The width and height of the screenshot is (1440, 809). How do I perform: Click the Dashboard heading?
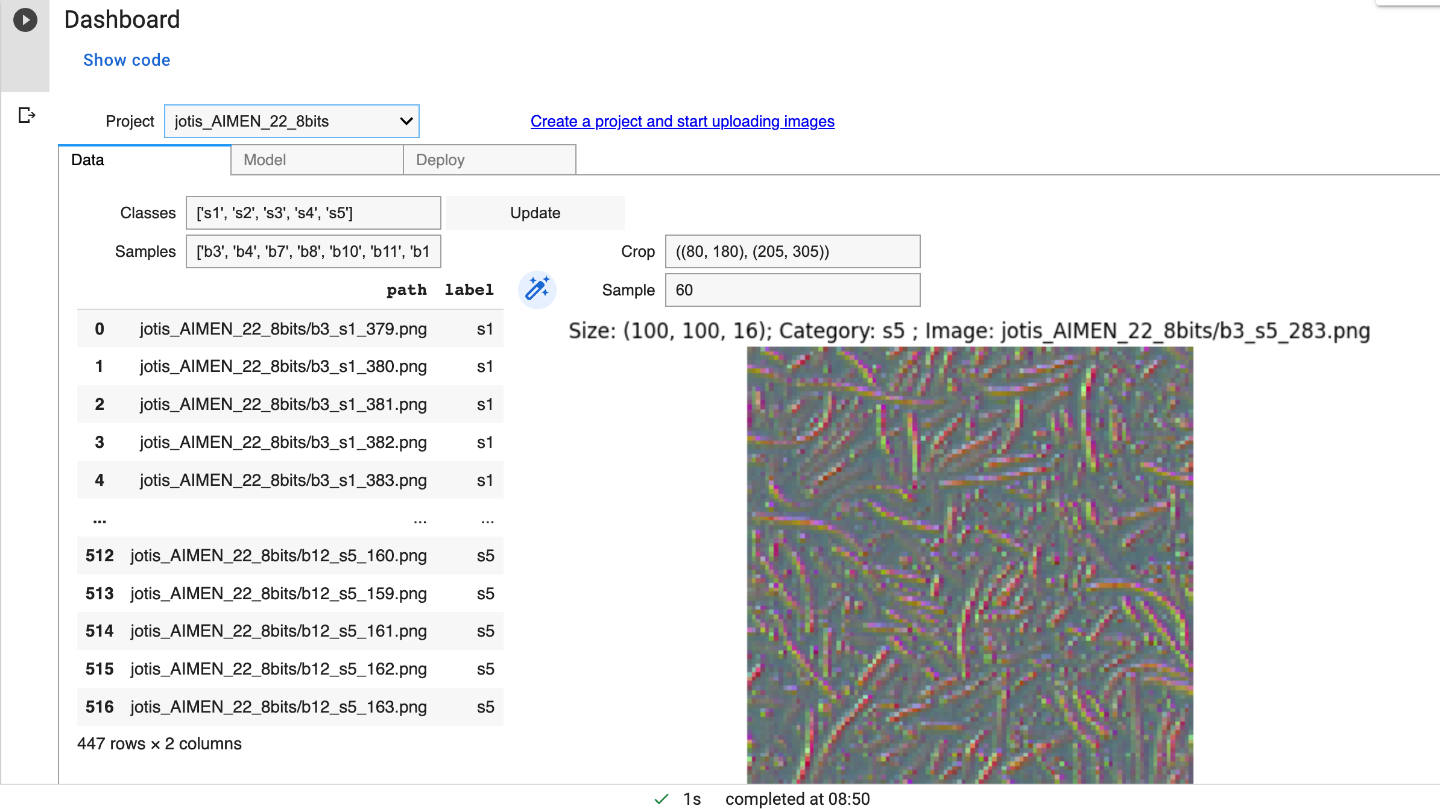pos(122,20)
